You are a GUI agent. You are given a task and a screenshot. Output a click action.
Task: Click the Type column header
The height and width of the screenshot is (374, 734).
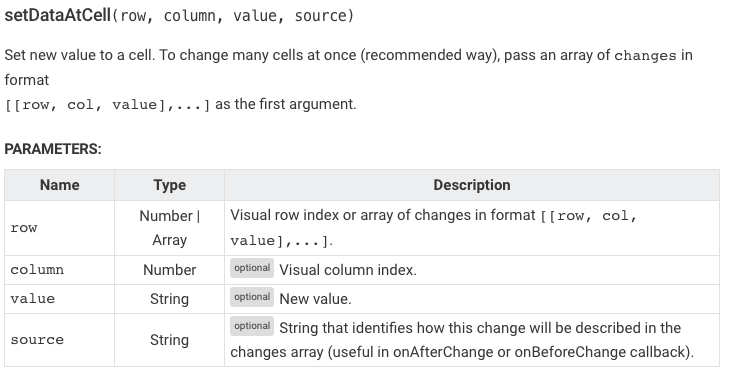169,185
